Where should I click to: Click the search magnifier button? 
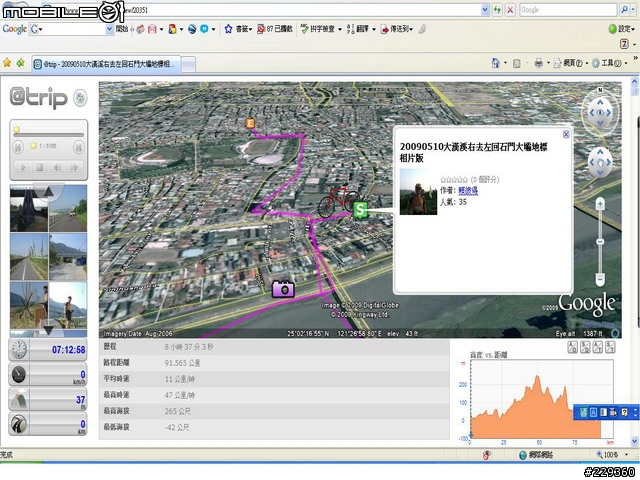tap(624, 10)
